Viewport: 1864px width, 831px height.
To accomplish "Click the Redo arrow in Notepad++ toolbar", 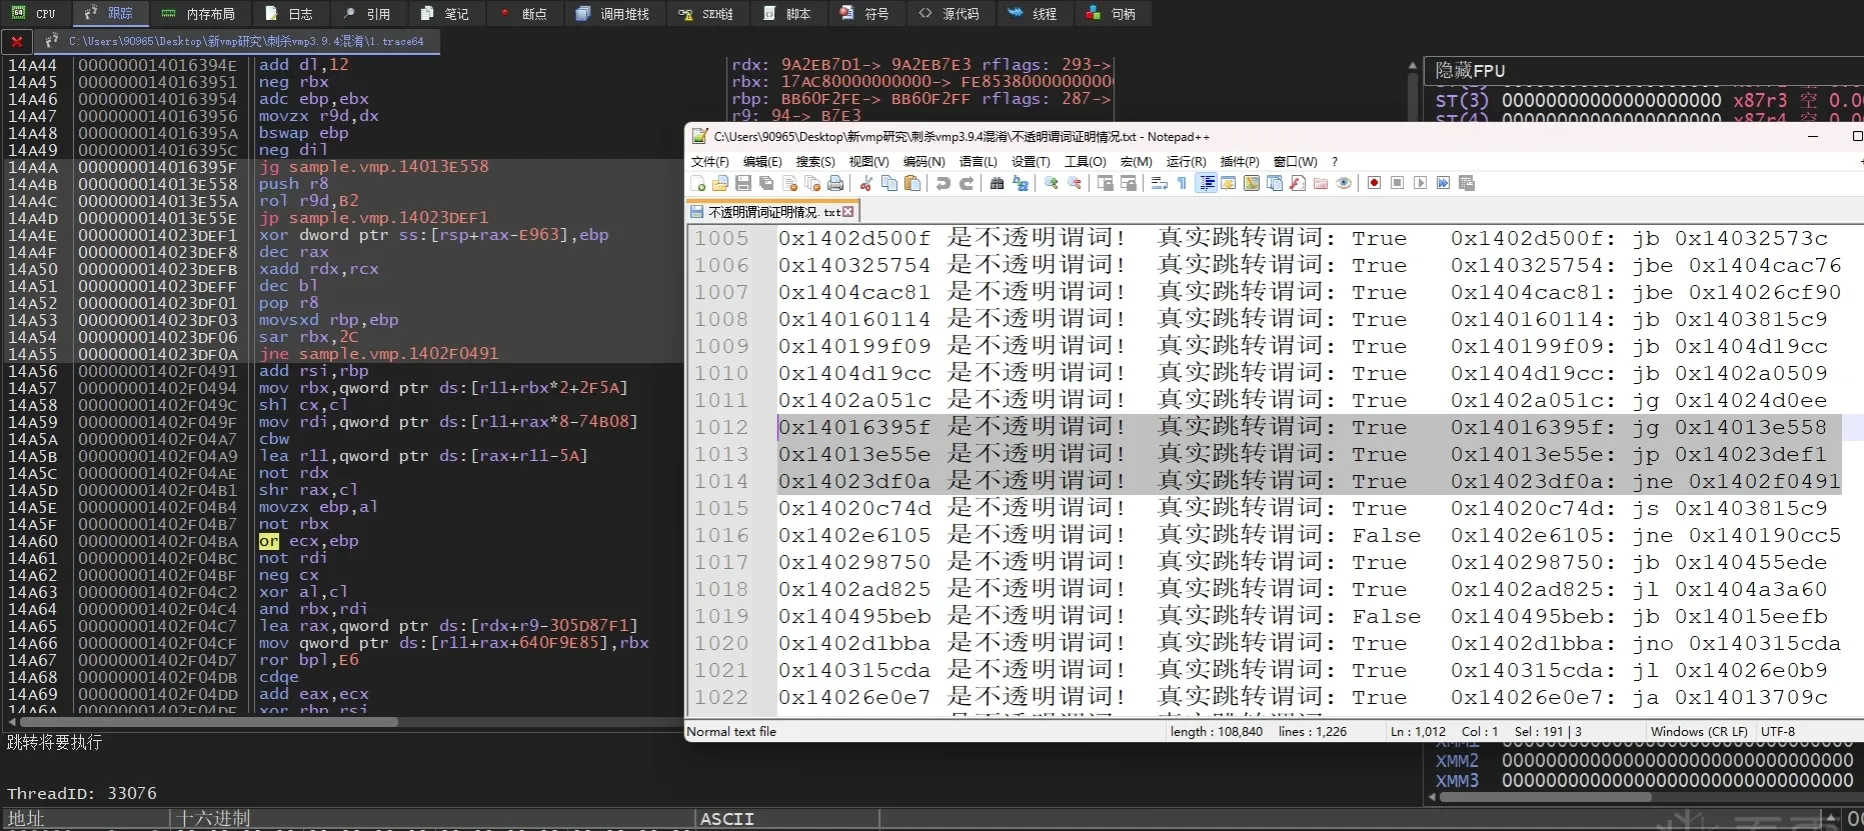I will pyautogui.click(x=966, y=183).
